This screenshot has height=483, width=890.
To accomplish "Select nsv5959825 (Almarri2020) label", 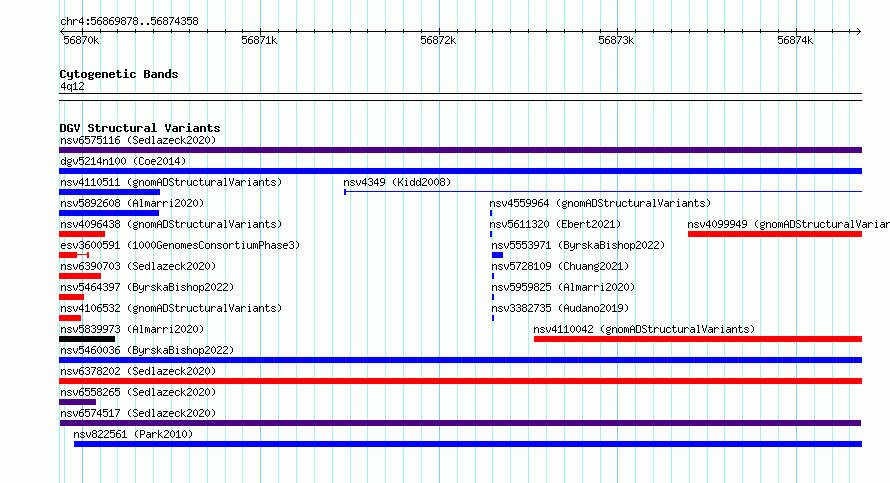I will (563, 287).
